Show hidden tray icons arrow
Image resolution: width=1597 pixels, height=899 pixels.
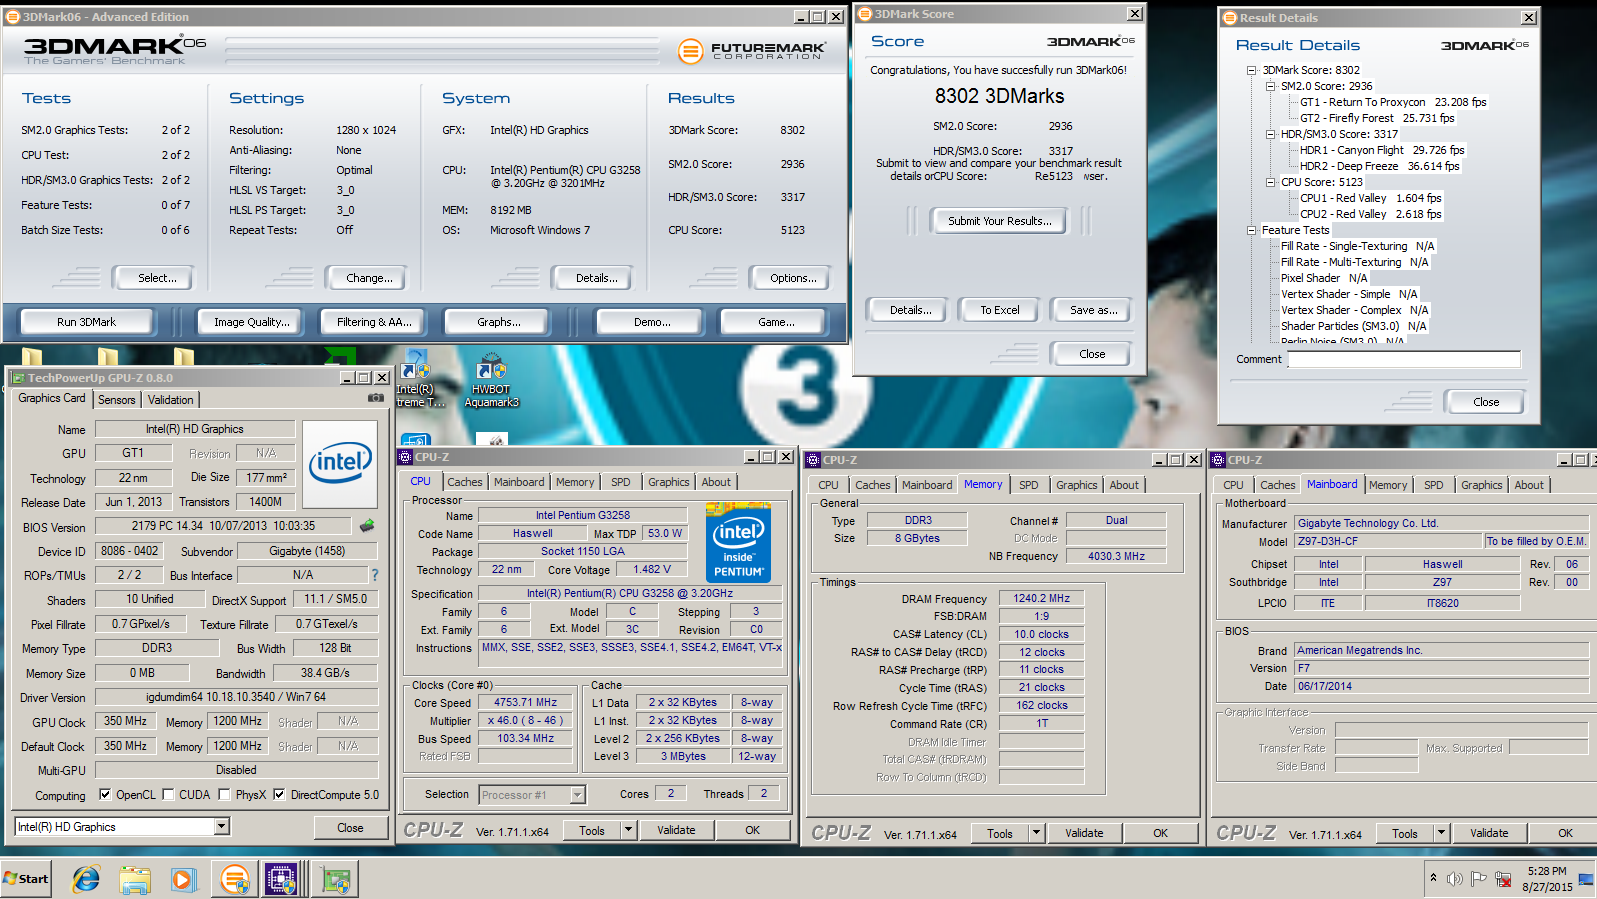click(1433, 878)
